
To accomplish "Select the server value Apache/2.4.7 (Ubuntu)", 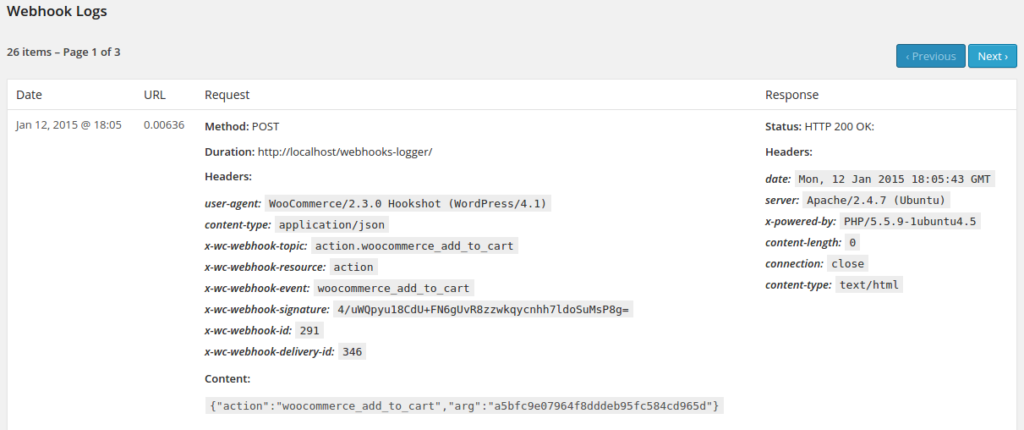I will 878,200.
